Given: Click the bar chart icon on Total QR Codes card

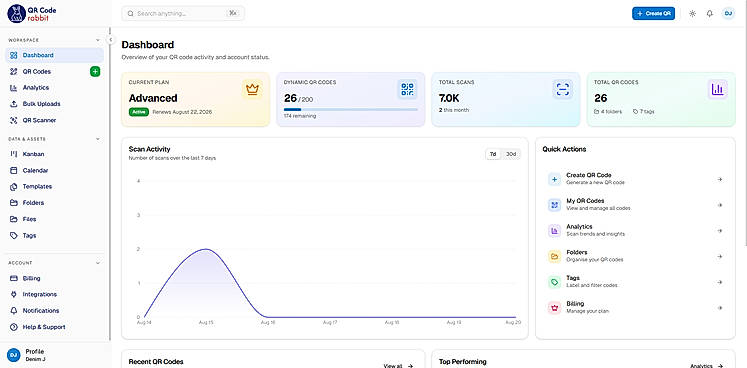Looking at the screenshot, I should point(717,89).
